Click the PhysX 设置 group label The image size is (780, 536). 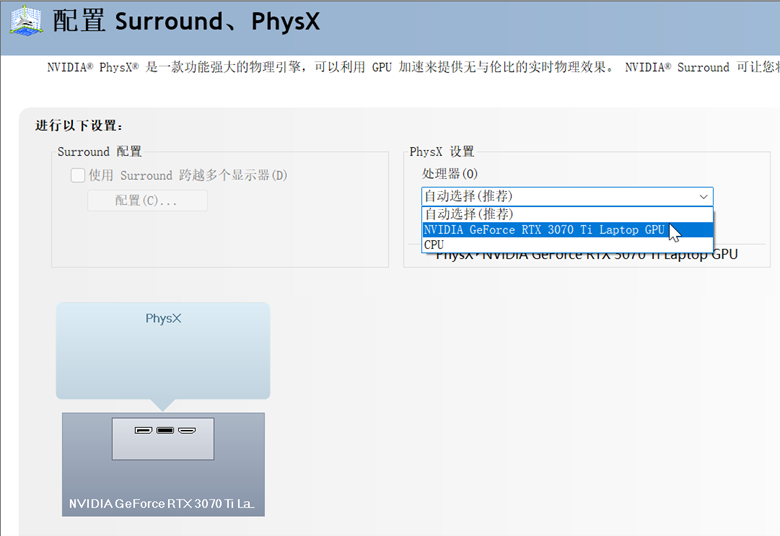pyautogui.click(x=442, y=151)
